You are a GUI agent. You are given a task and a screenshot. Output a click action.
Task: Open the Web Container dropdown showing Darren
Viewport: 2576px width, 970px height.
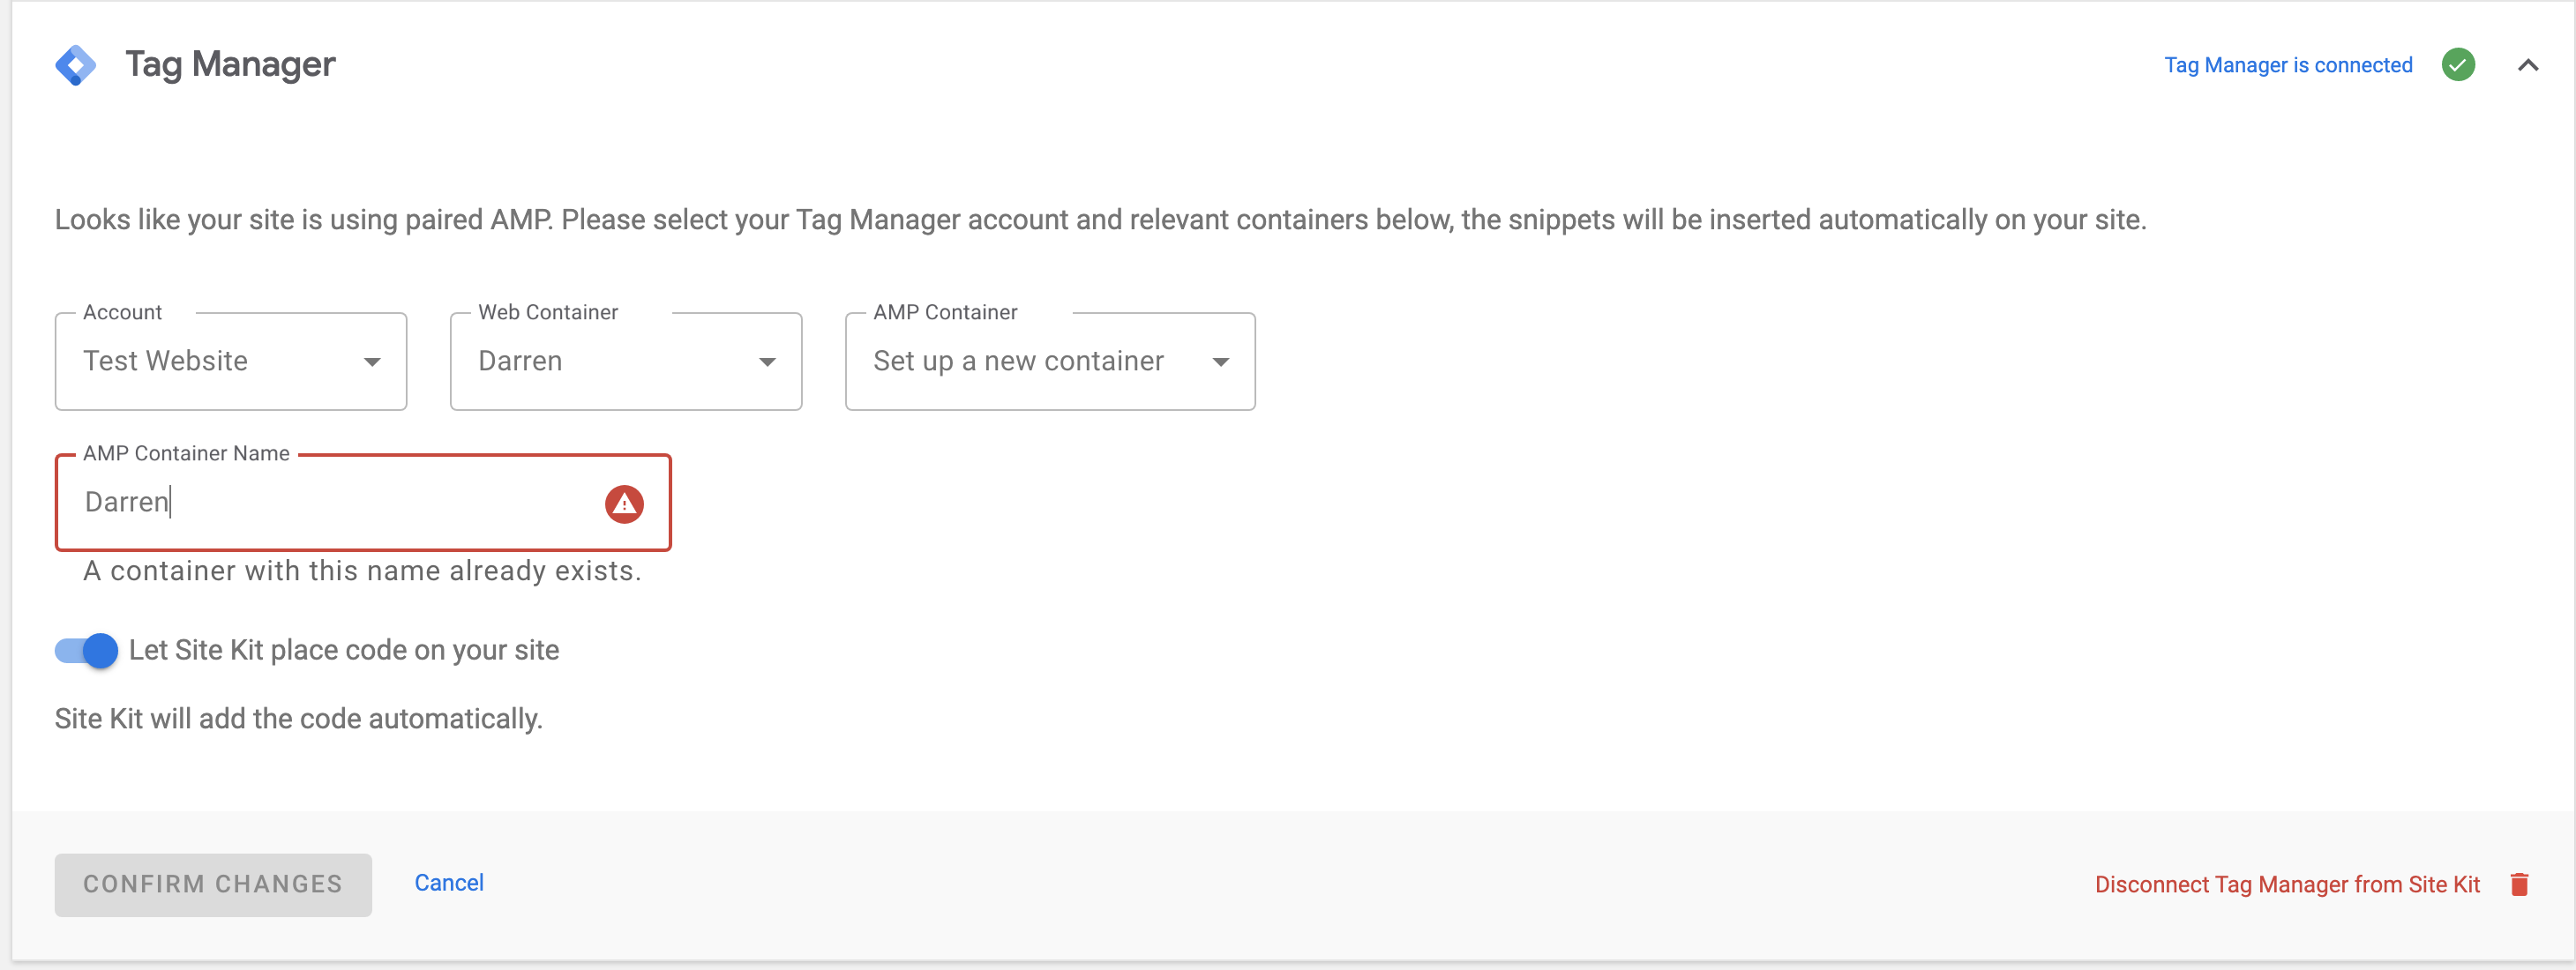tap(625, 362)
